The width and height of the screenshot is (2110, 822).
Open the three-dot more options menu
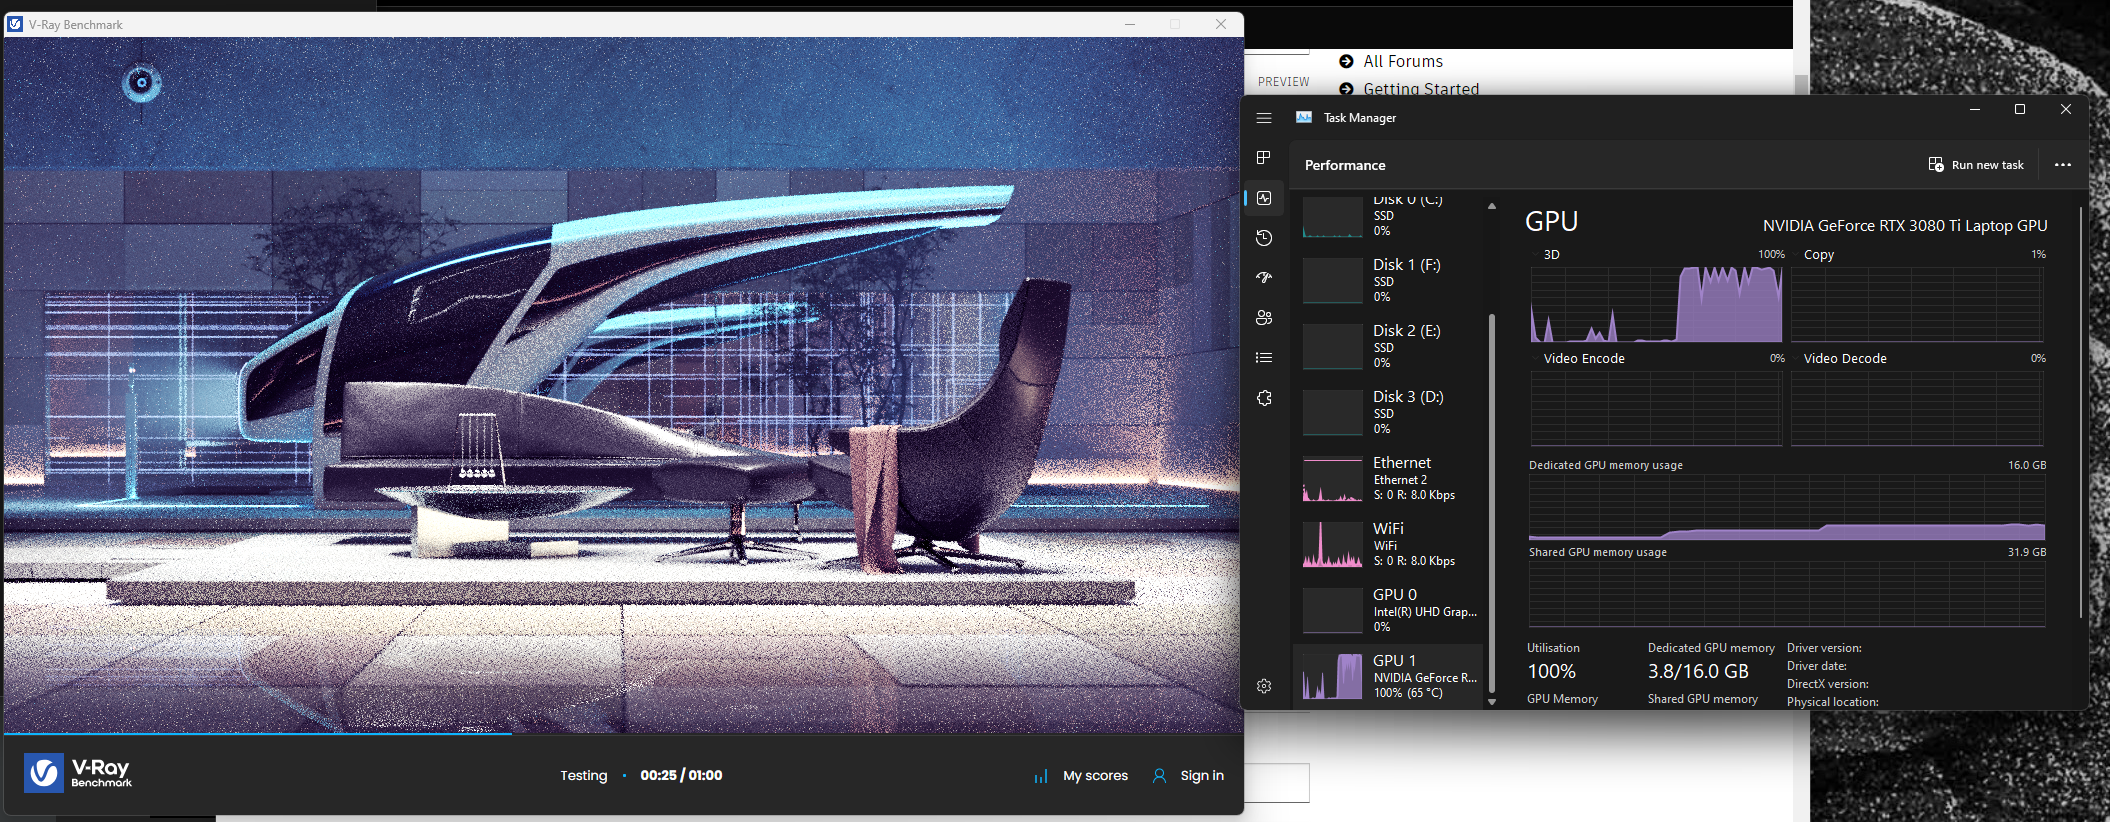[x=2063, y=165]
